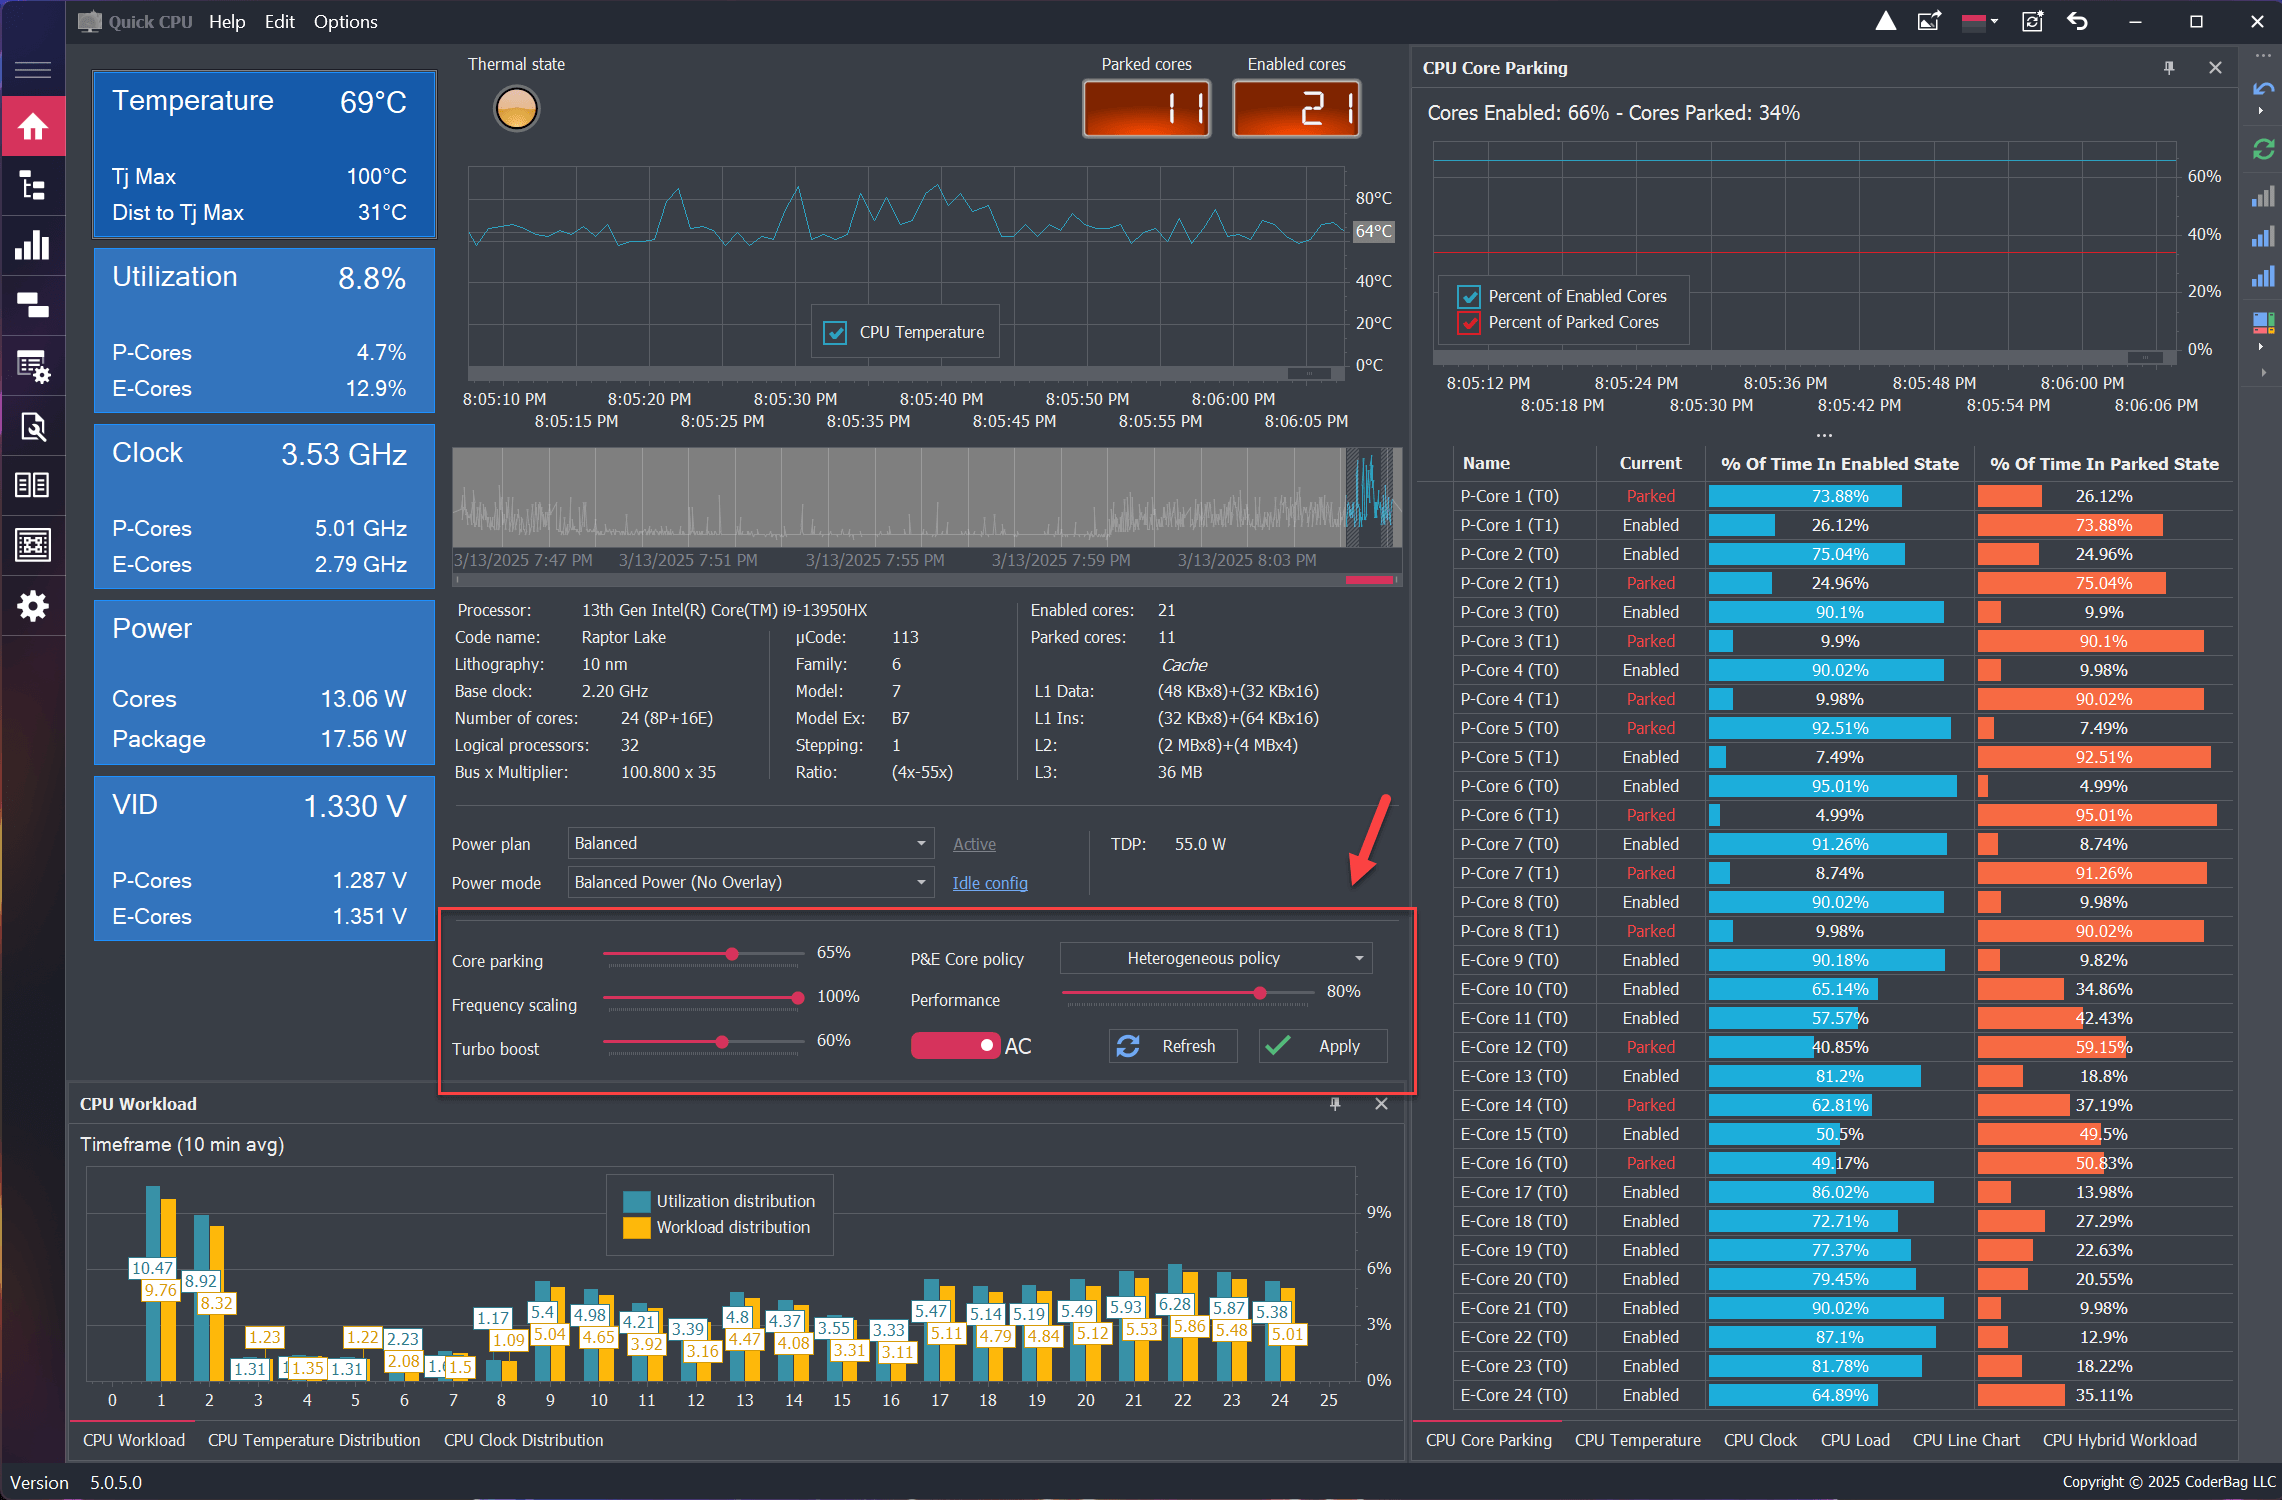Open the Power plan Balanced dropdown
This screenshot has width=2282, height=1500.
point(751,843)
